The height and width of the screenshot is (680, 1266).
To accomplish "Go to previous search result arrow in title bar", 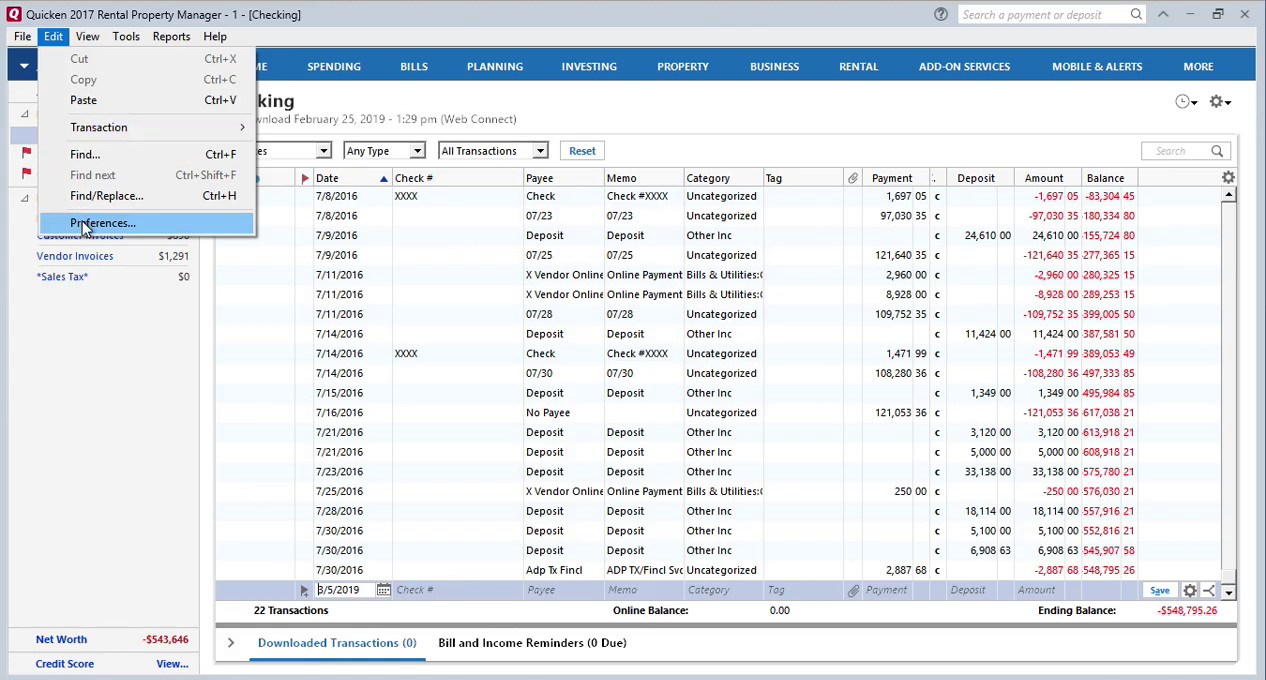I will point(1163,14).
